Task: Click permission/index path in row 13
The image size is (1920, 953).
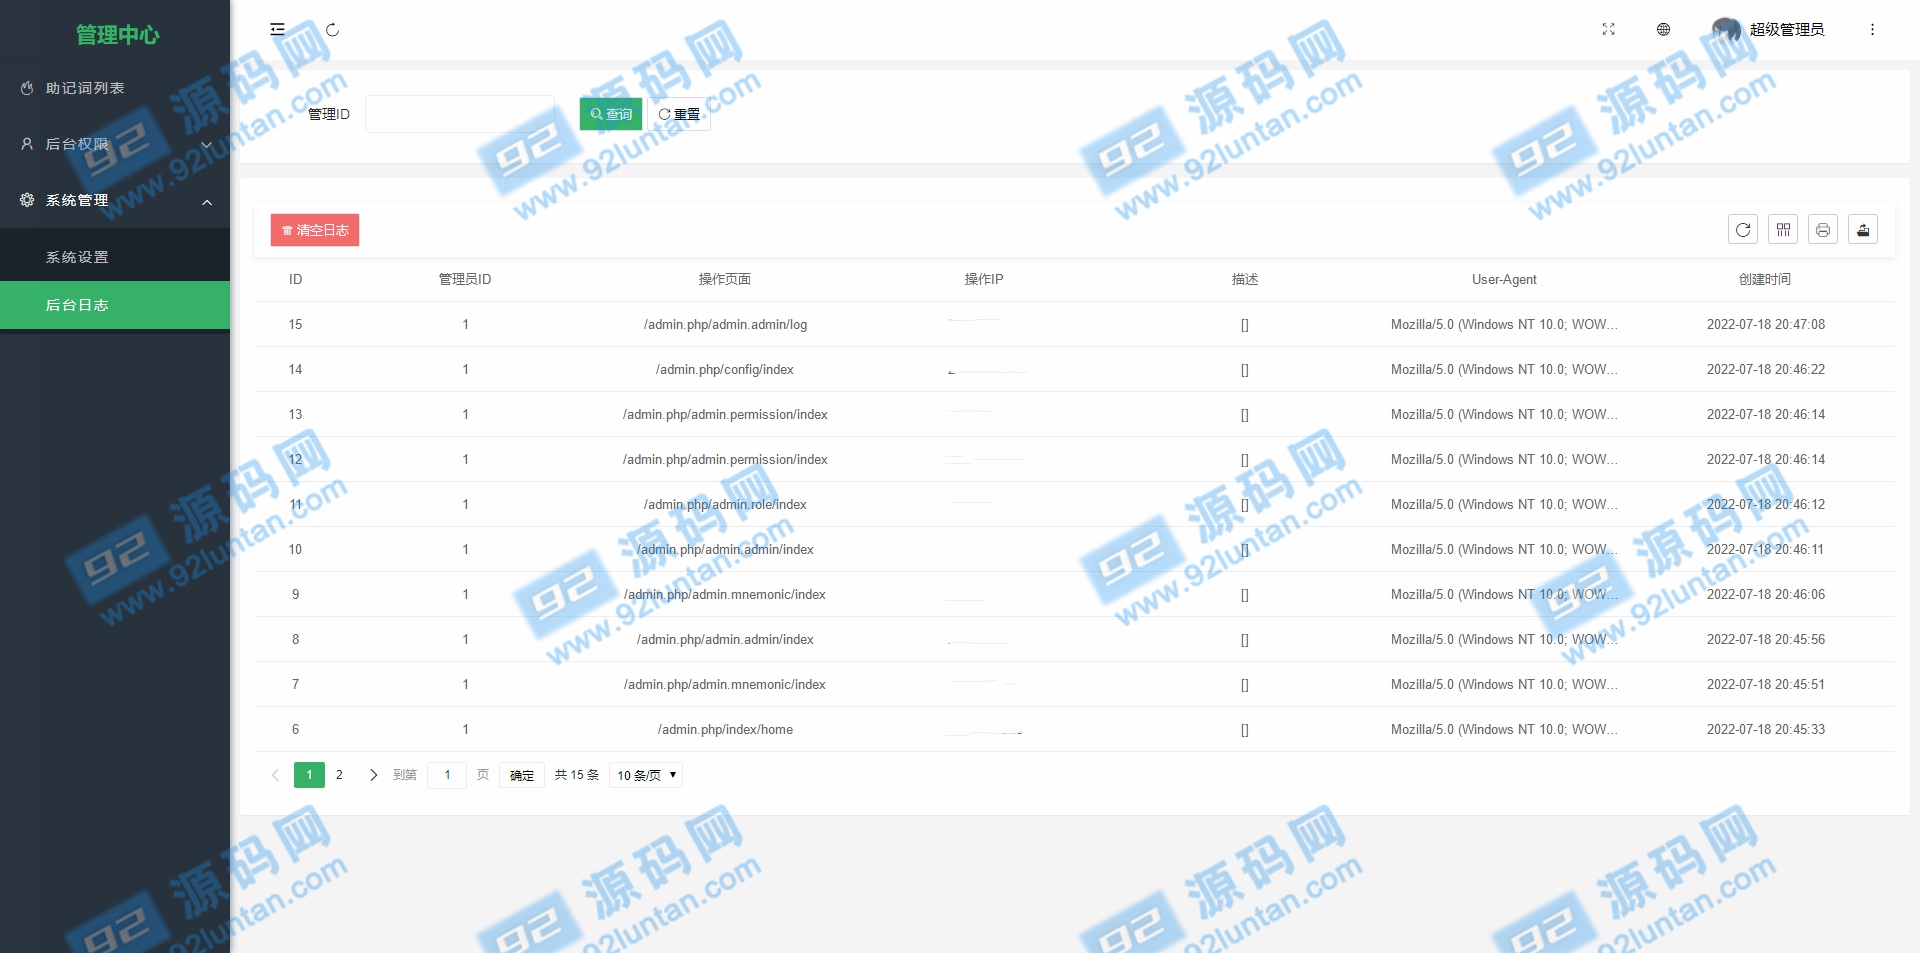Action: coord(725,414)
